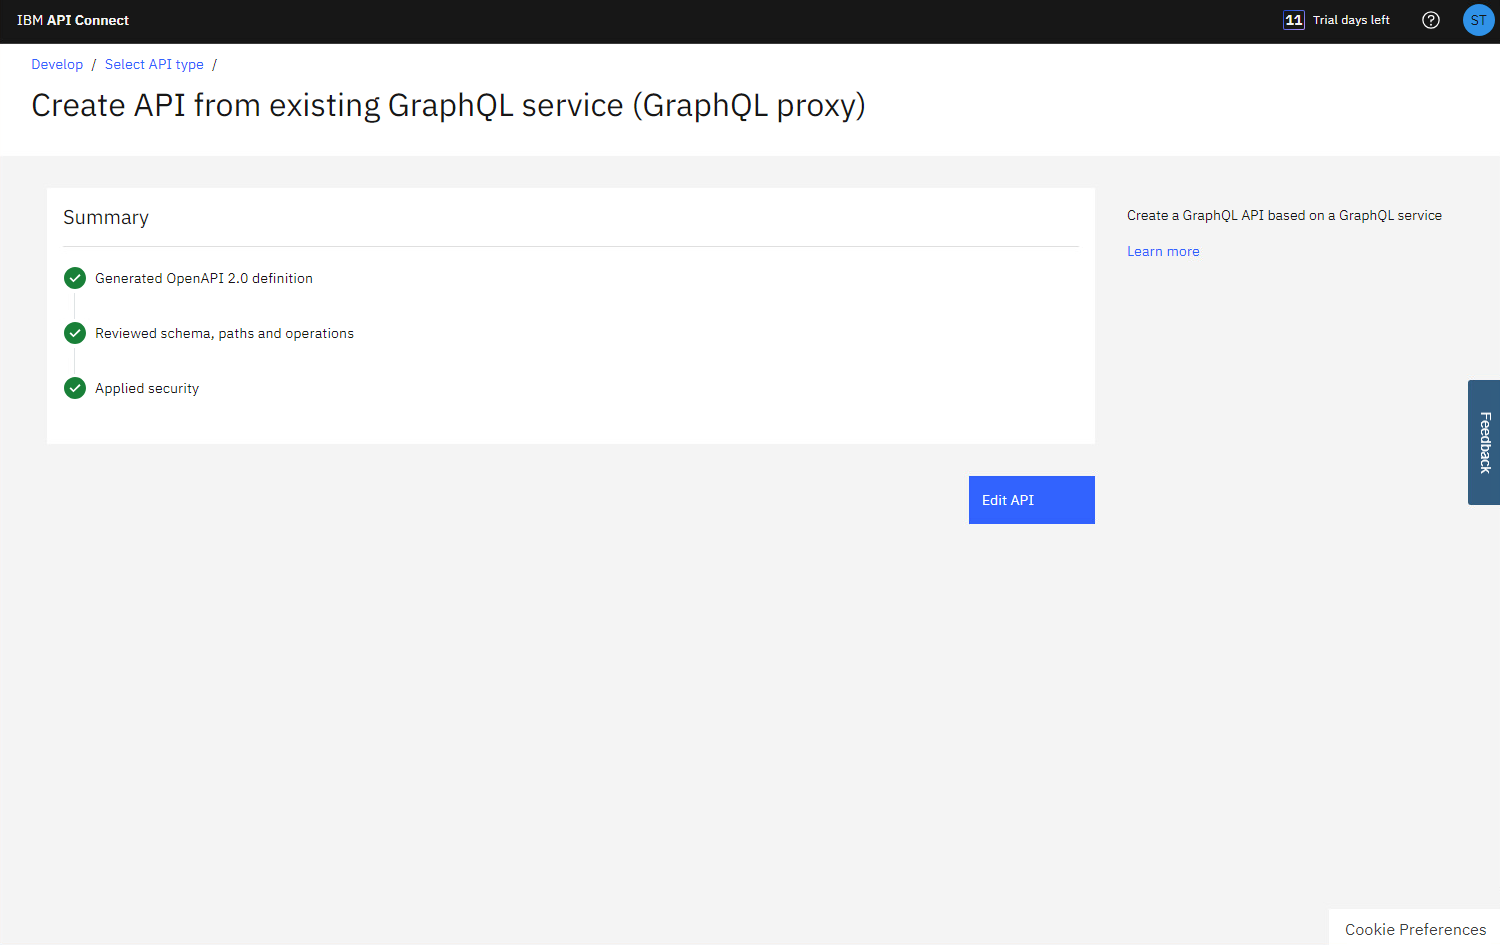Click green checkmark beside Reviewed schema step
This screenshot has width=1500, height=945.
coord(75,333)
